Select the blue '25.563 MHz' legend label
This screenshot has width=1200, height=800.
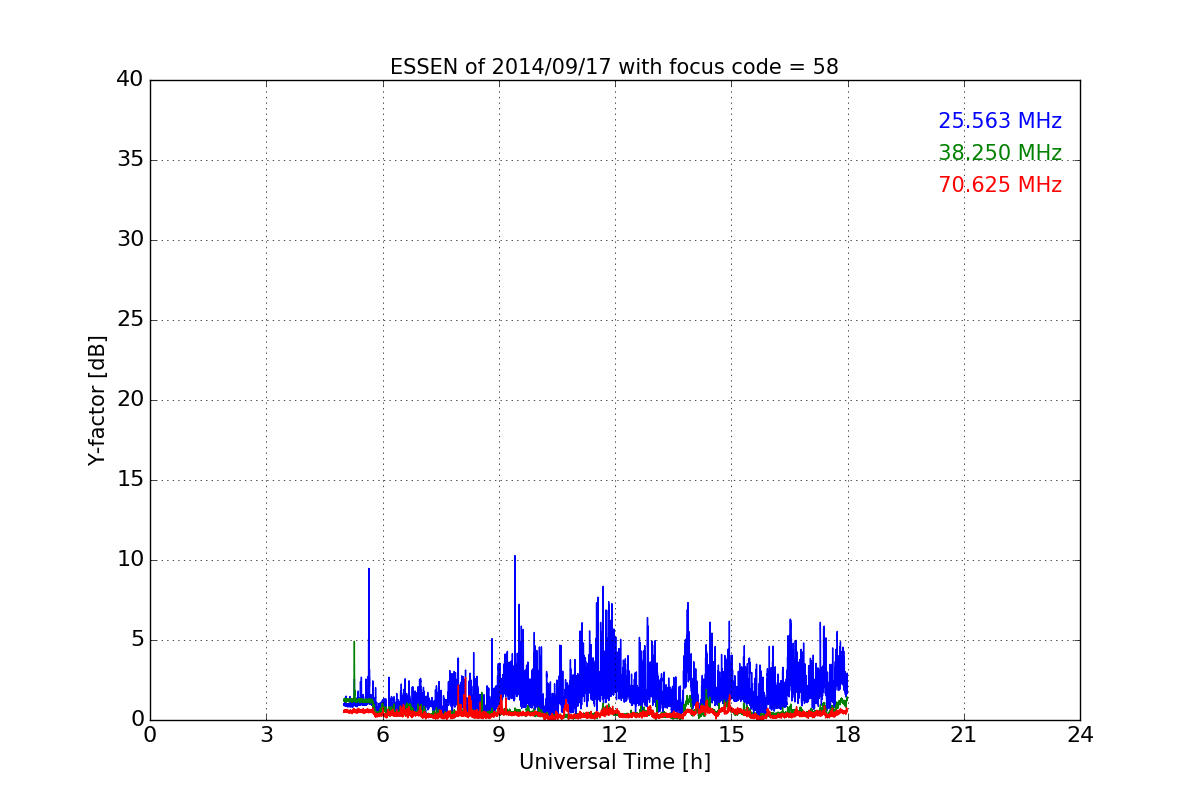pos(1000,121)
